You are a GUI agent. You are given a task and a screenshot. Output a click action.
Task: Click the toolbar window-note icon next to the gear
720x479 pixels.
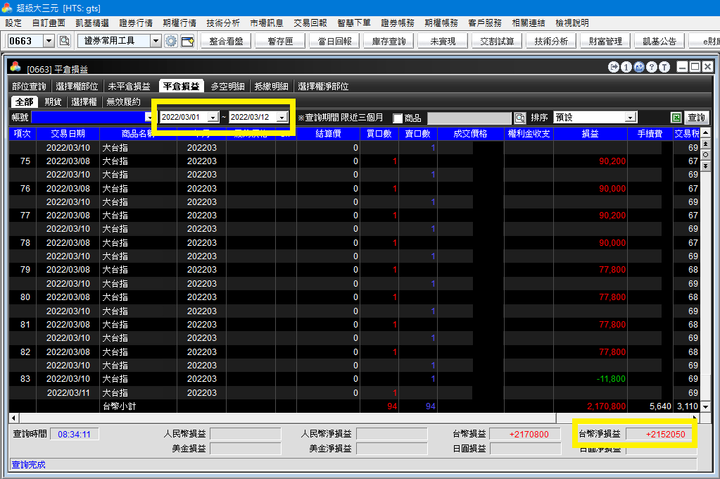187,41
